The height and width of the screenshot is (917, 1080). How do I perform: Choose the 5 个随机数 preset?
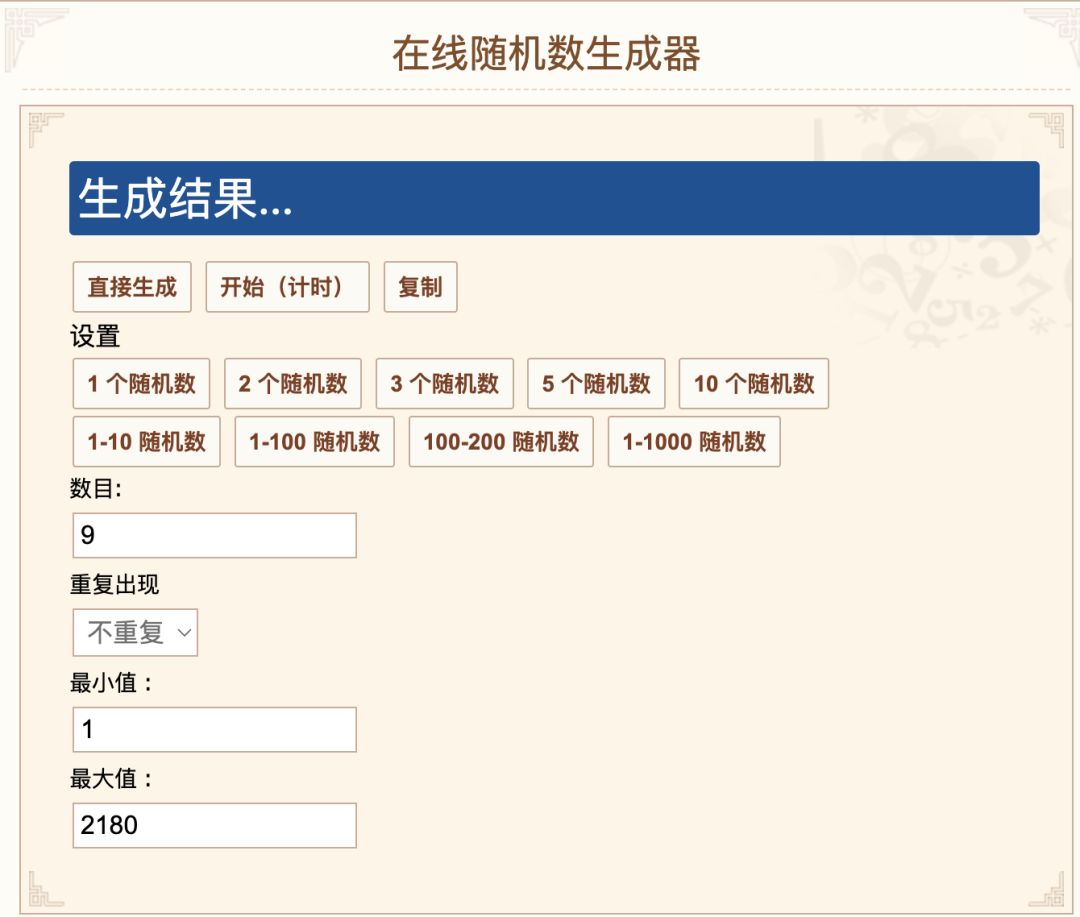[x=596, y=383]
